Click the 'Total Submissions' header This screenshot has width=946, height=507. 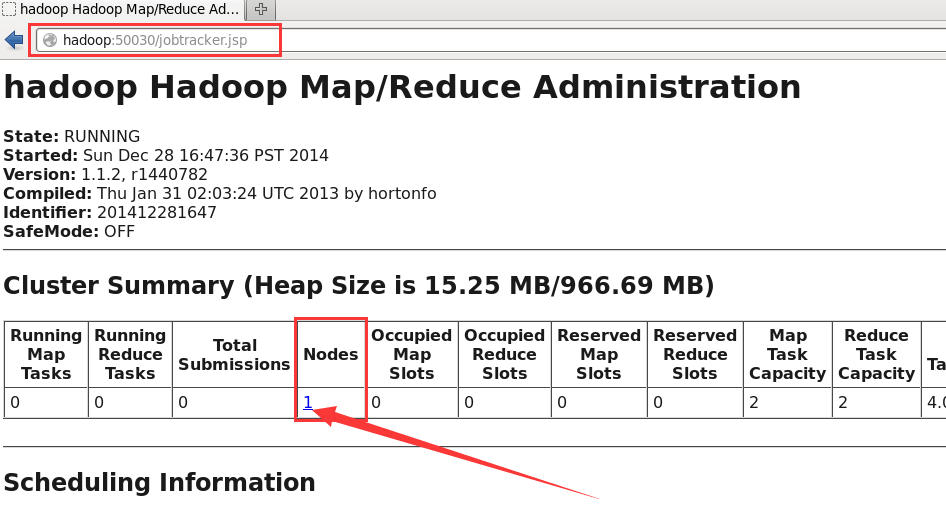pyautogui.click(x=235, y=354)
